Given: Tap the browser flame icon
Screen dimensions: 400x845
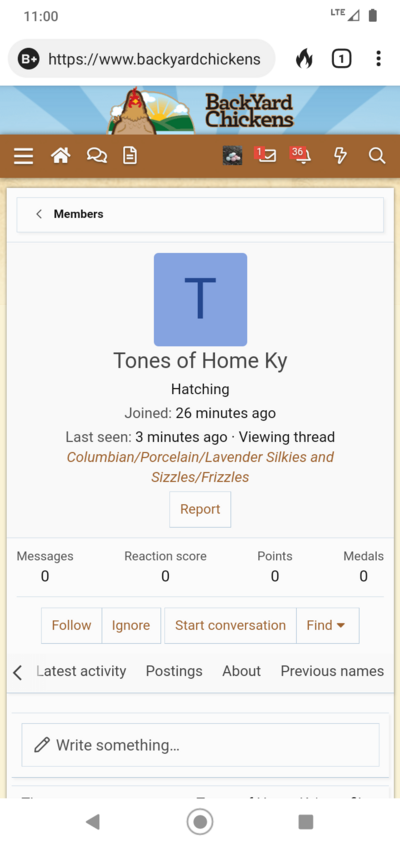Looking at the screenshot, I should pyautogui.click(x=304, y=59).
